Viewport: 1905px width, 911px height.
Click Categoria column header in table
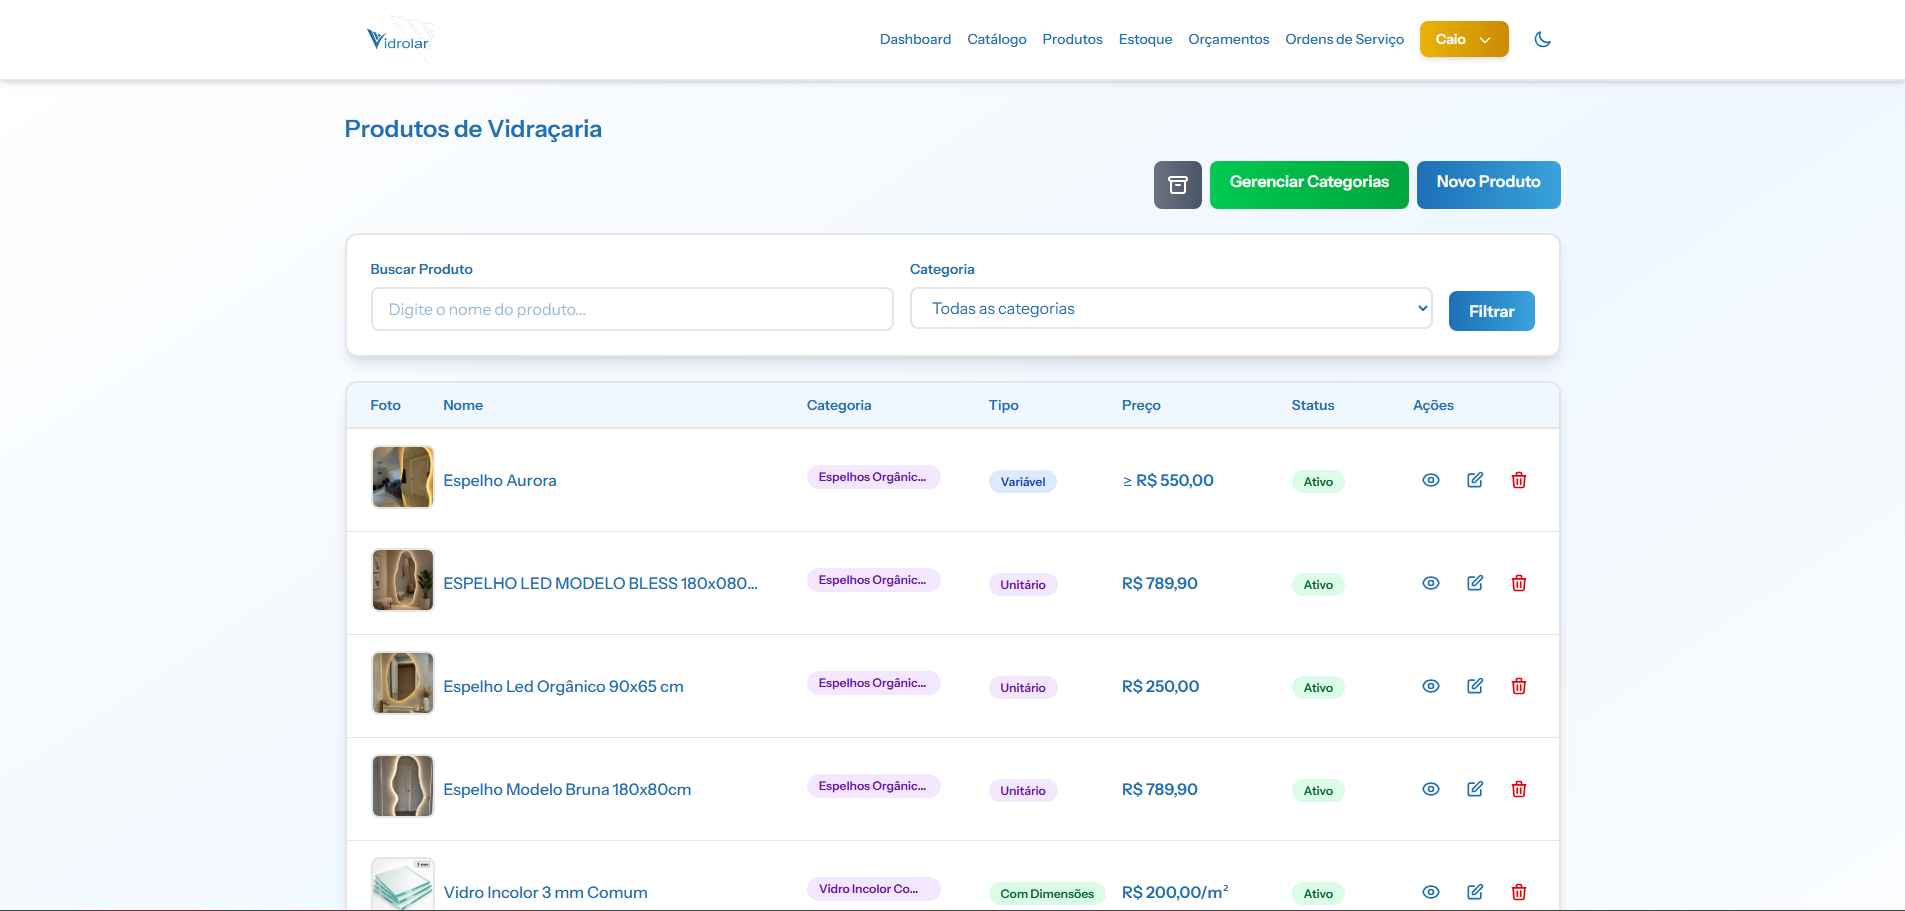pyautogui.click(x=839, y=405)
